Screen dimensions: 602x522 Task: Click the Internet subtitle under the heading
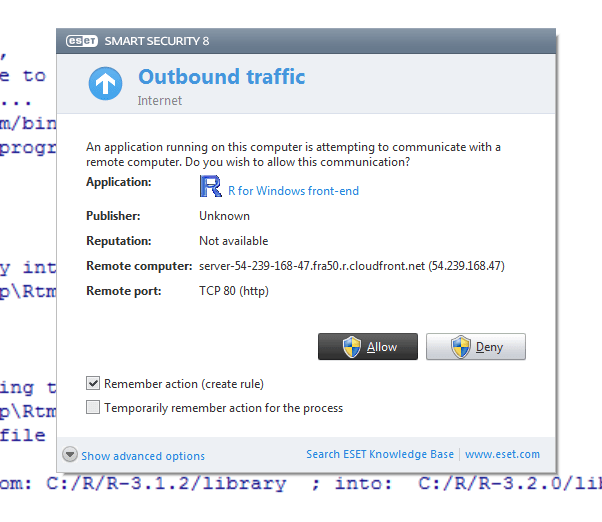(160, 101)
